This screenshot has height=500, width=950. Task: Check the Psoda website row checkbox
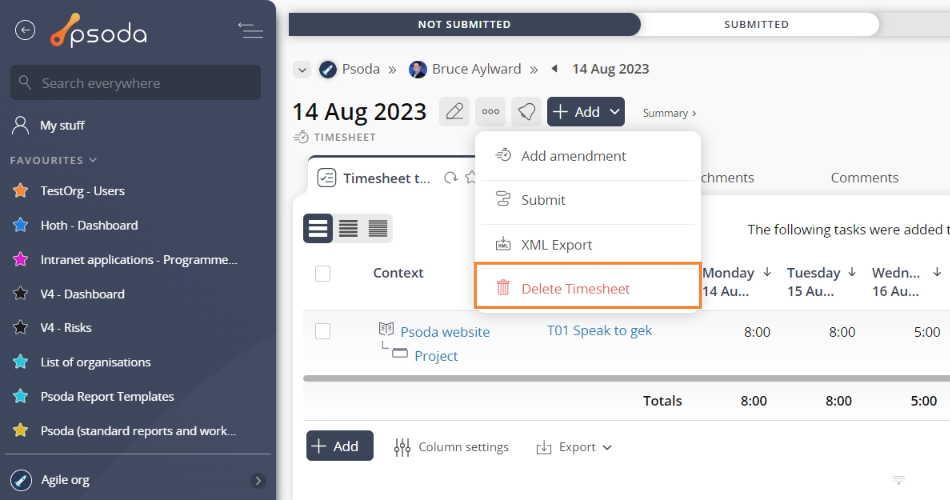pos(323,331)
